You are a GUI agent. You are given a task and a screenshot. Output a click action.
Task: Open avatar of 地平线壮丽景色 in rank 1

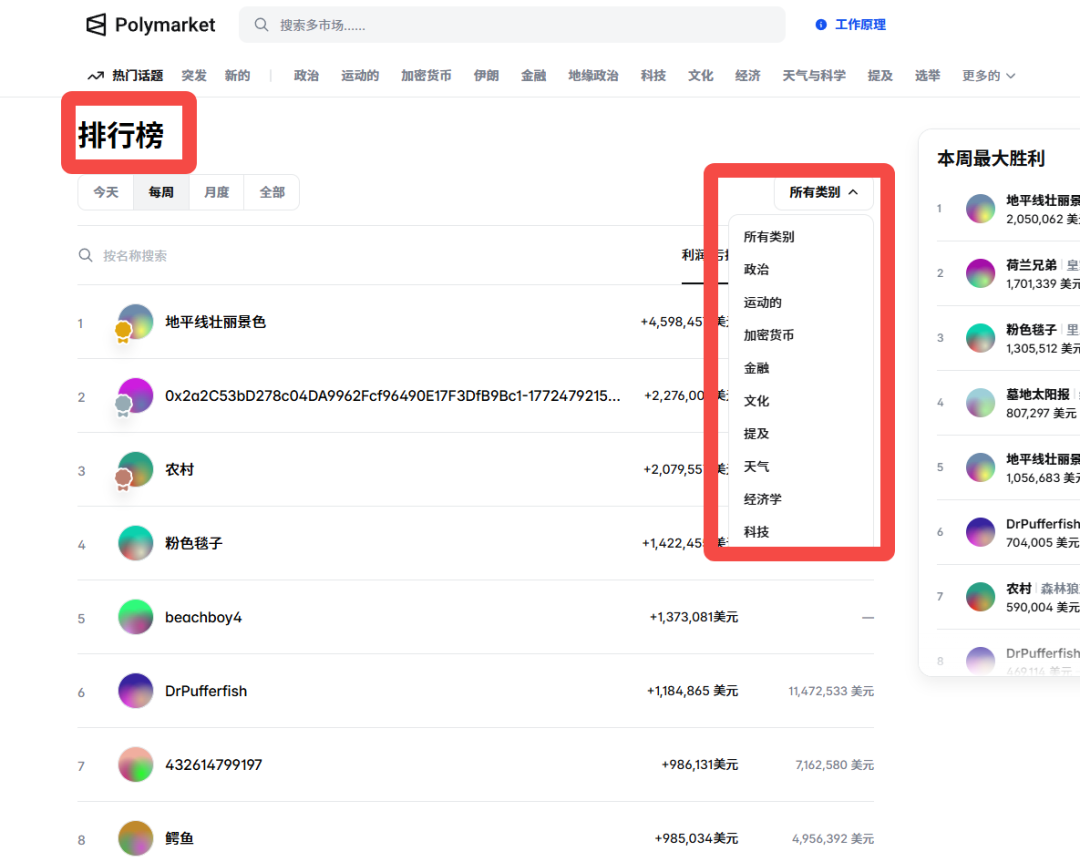point(136,322)
